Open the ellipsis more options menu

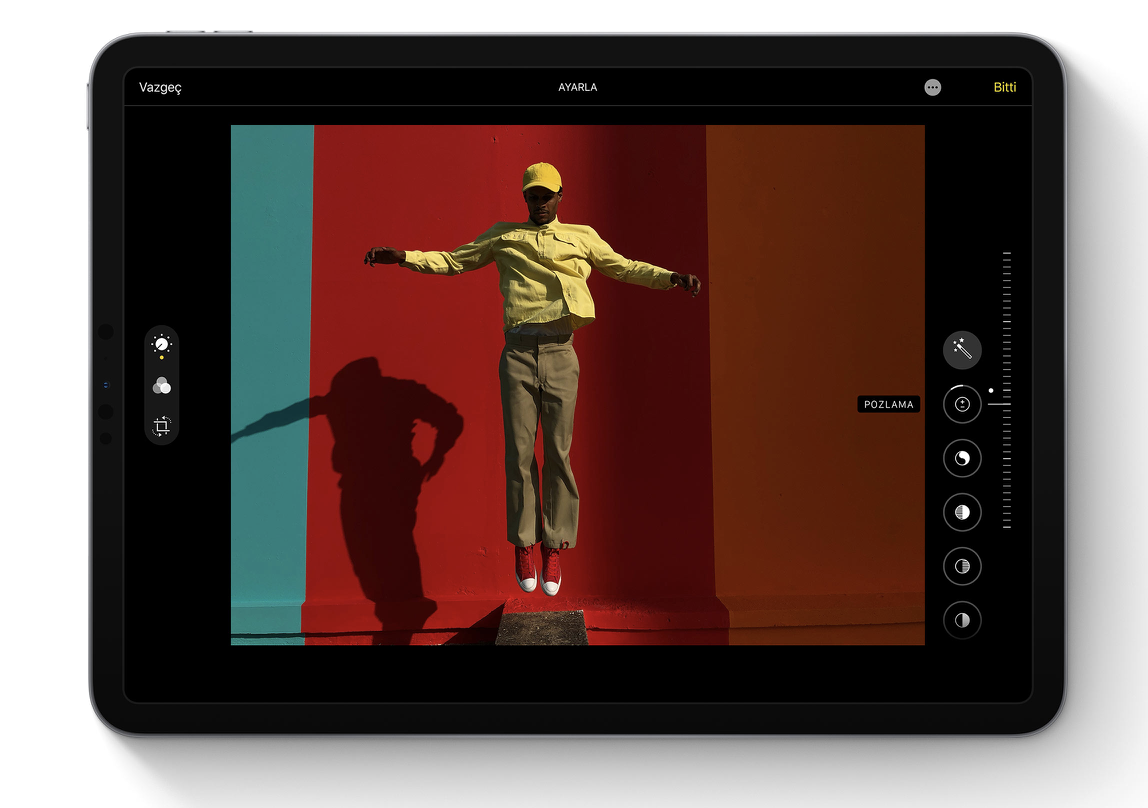(932, 87)
